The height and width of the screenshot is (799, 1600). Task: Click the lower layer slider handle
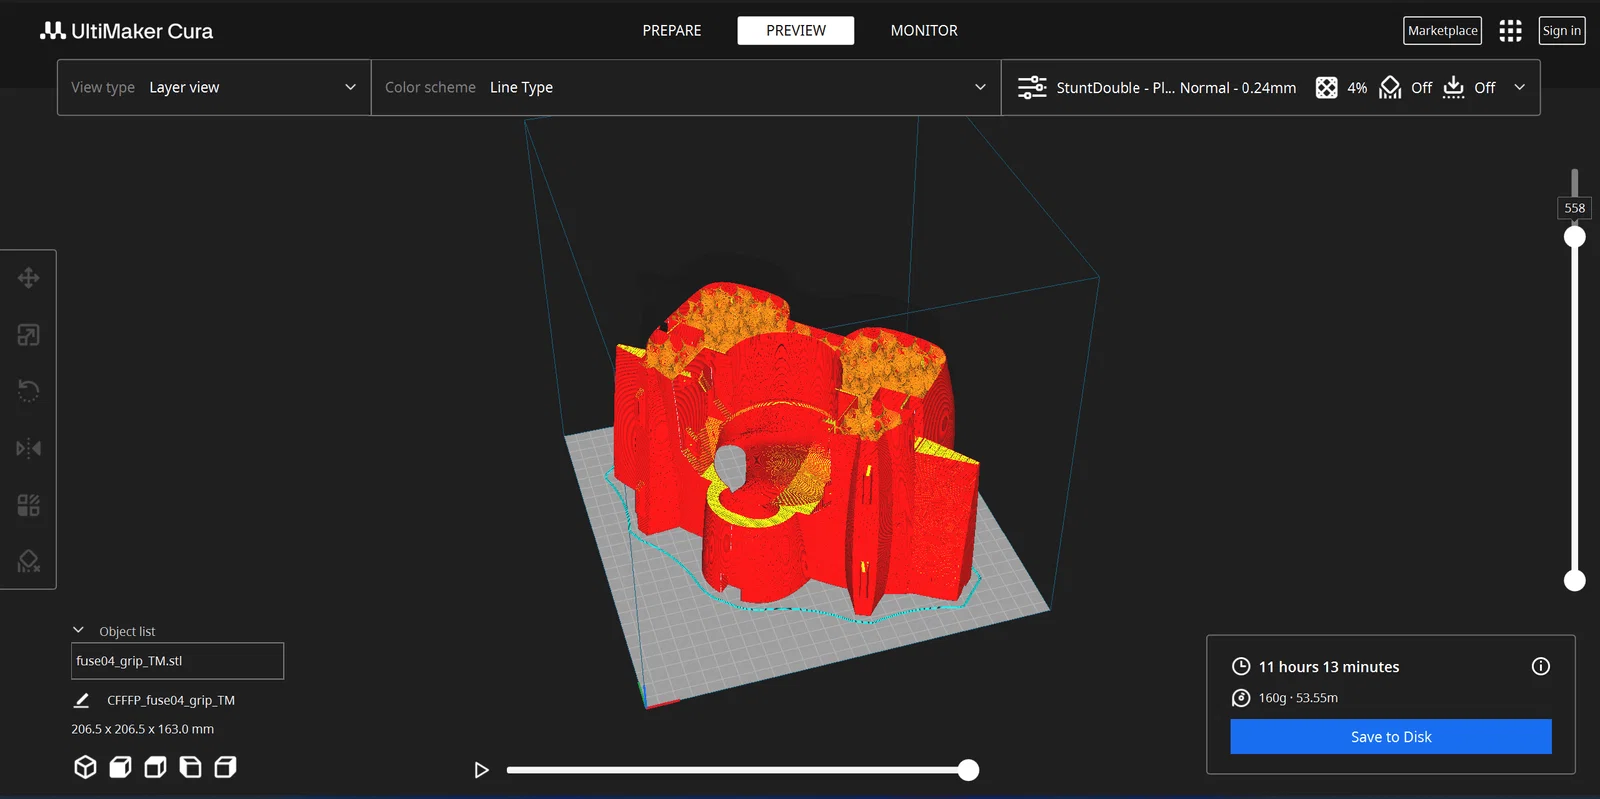1575,581
